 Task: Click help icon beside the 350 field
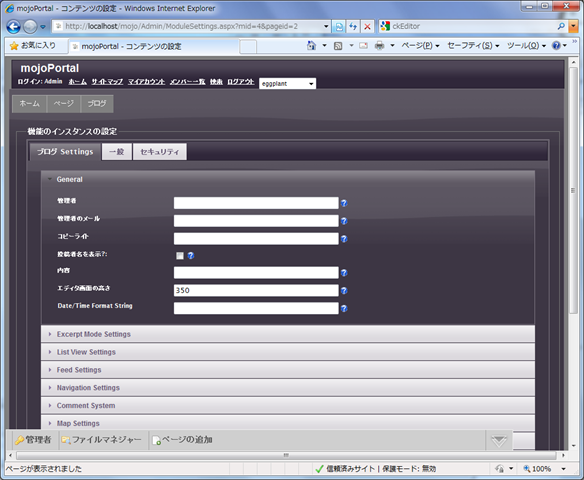coord(344,290)
